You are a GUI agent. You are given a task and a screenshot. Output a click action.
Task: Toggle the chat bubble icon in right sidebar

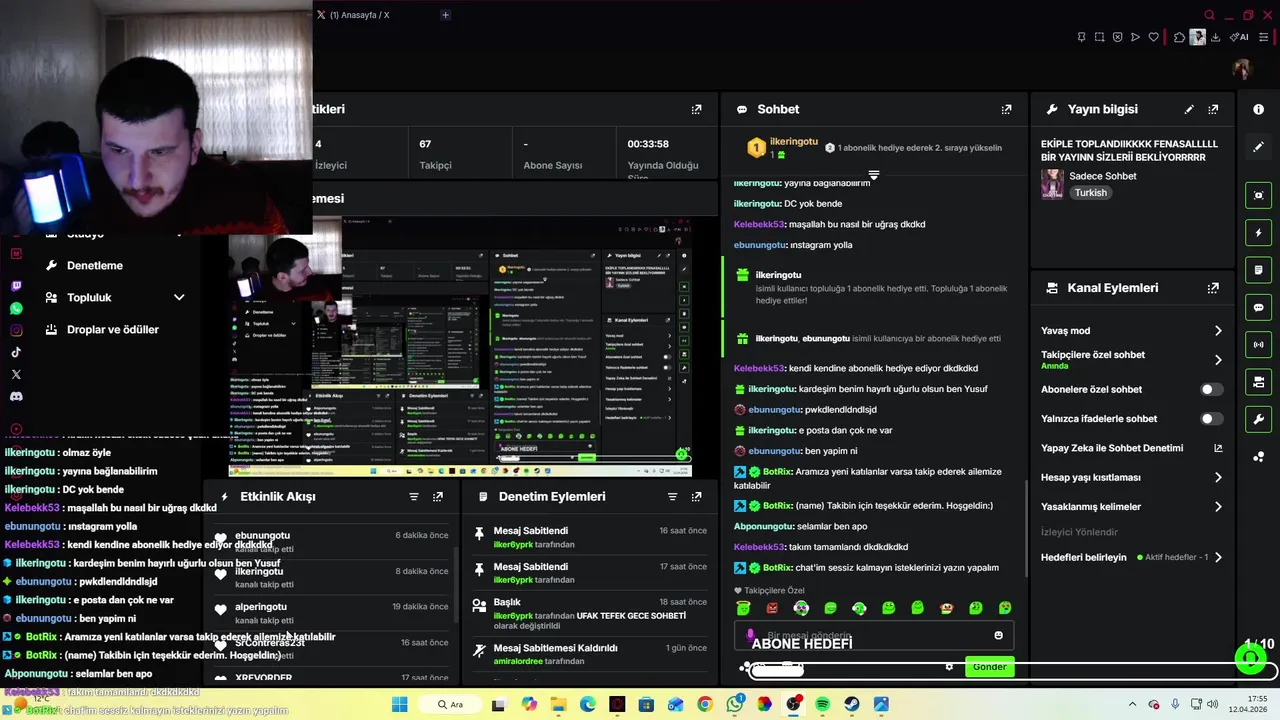(x=1259, y=307)
